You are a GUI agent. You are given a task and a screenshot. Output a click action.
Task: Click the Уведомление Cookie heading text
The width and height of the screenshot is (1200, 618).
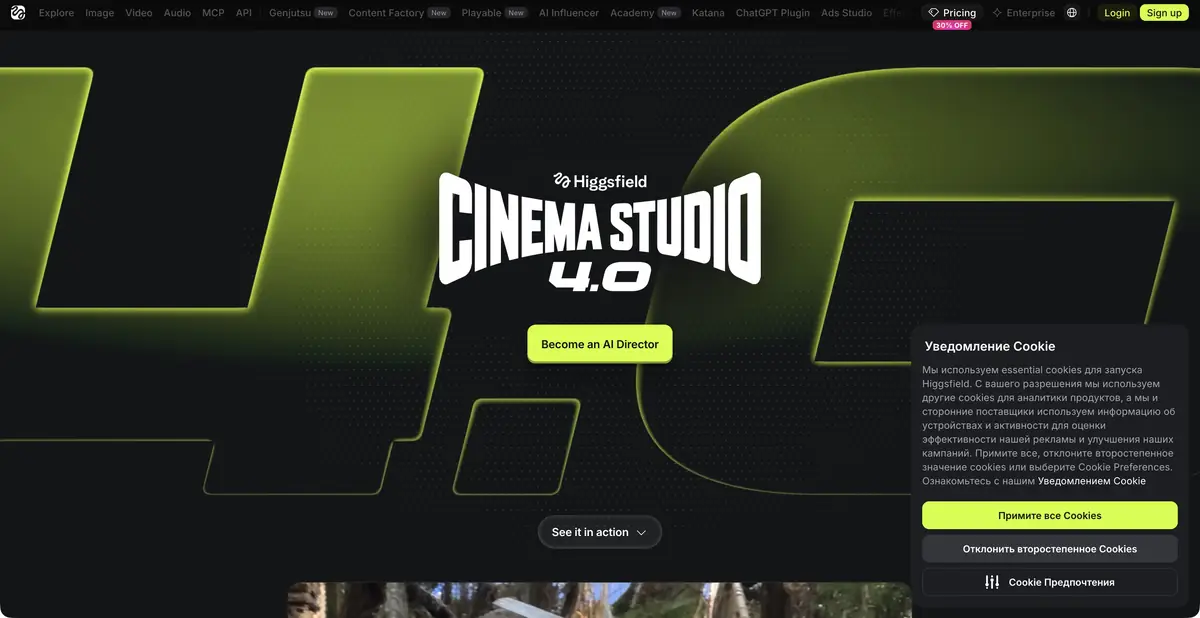point(990,346)
